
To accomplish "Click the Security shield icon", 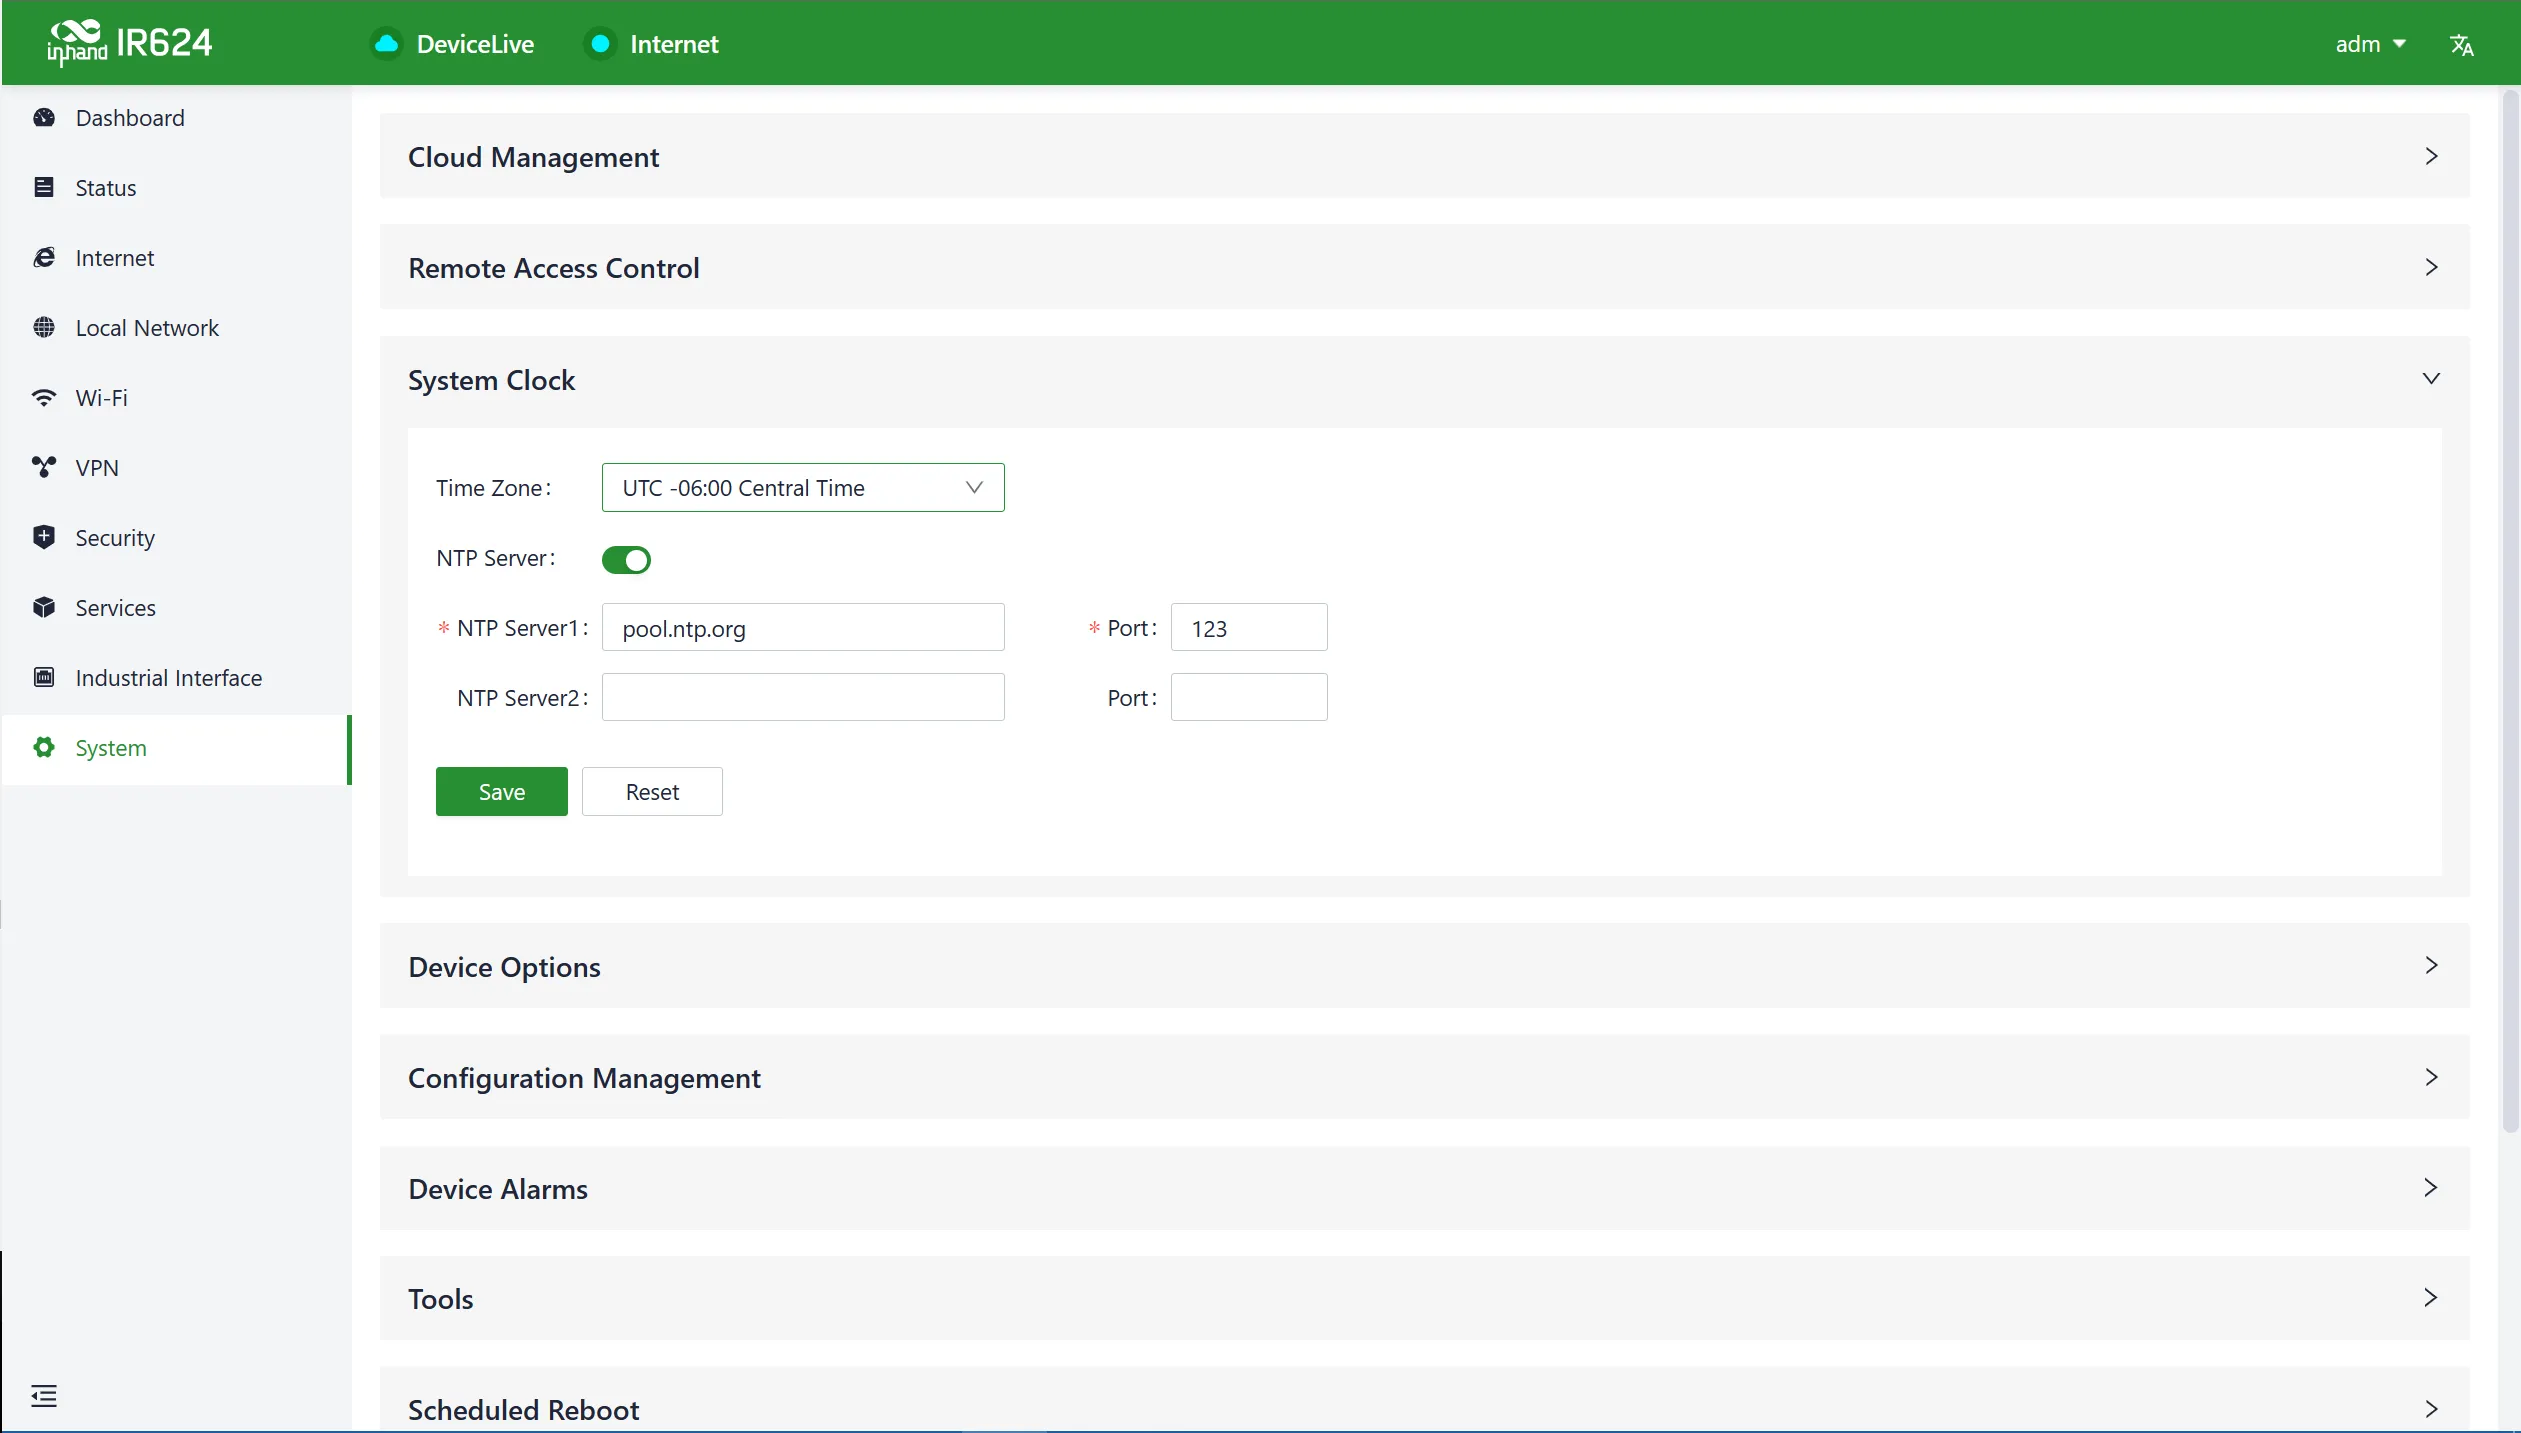I will 44,538.
